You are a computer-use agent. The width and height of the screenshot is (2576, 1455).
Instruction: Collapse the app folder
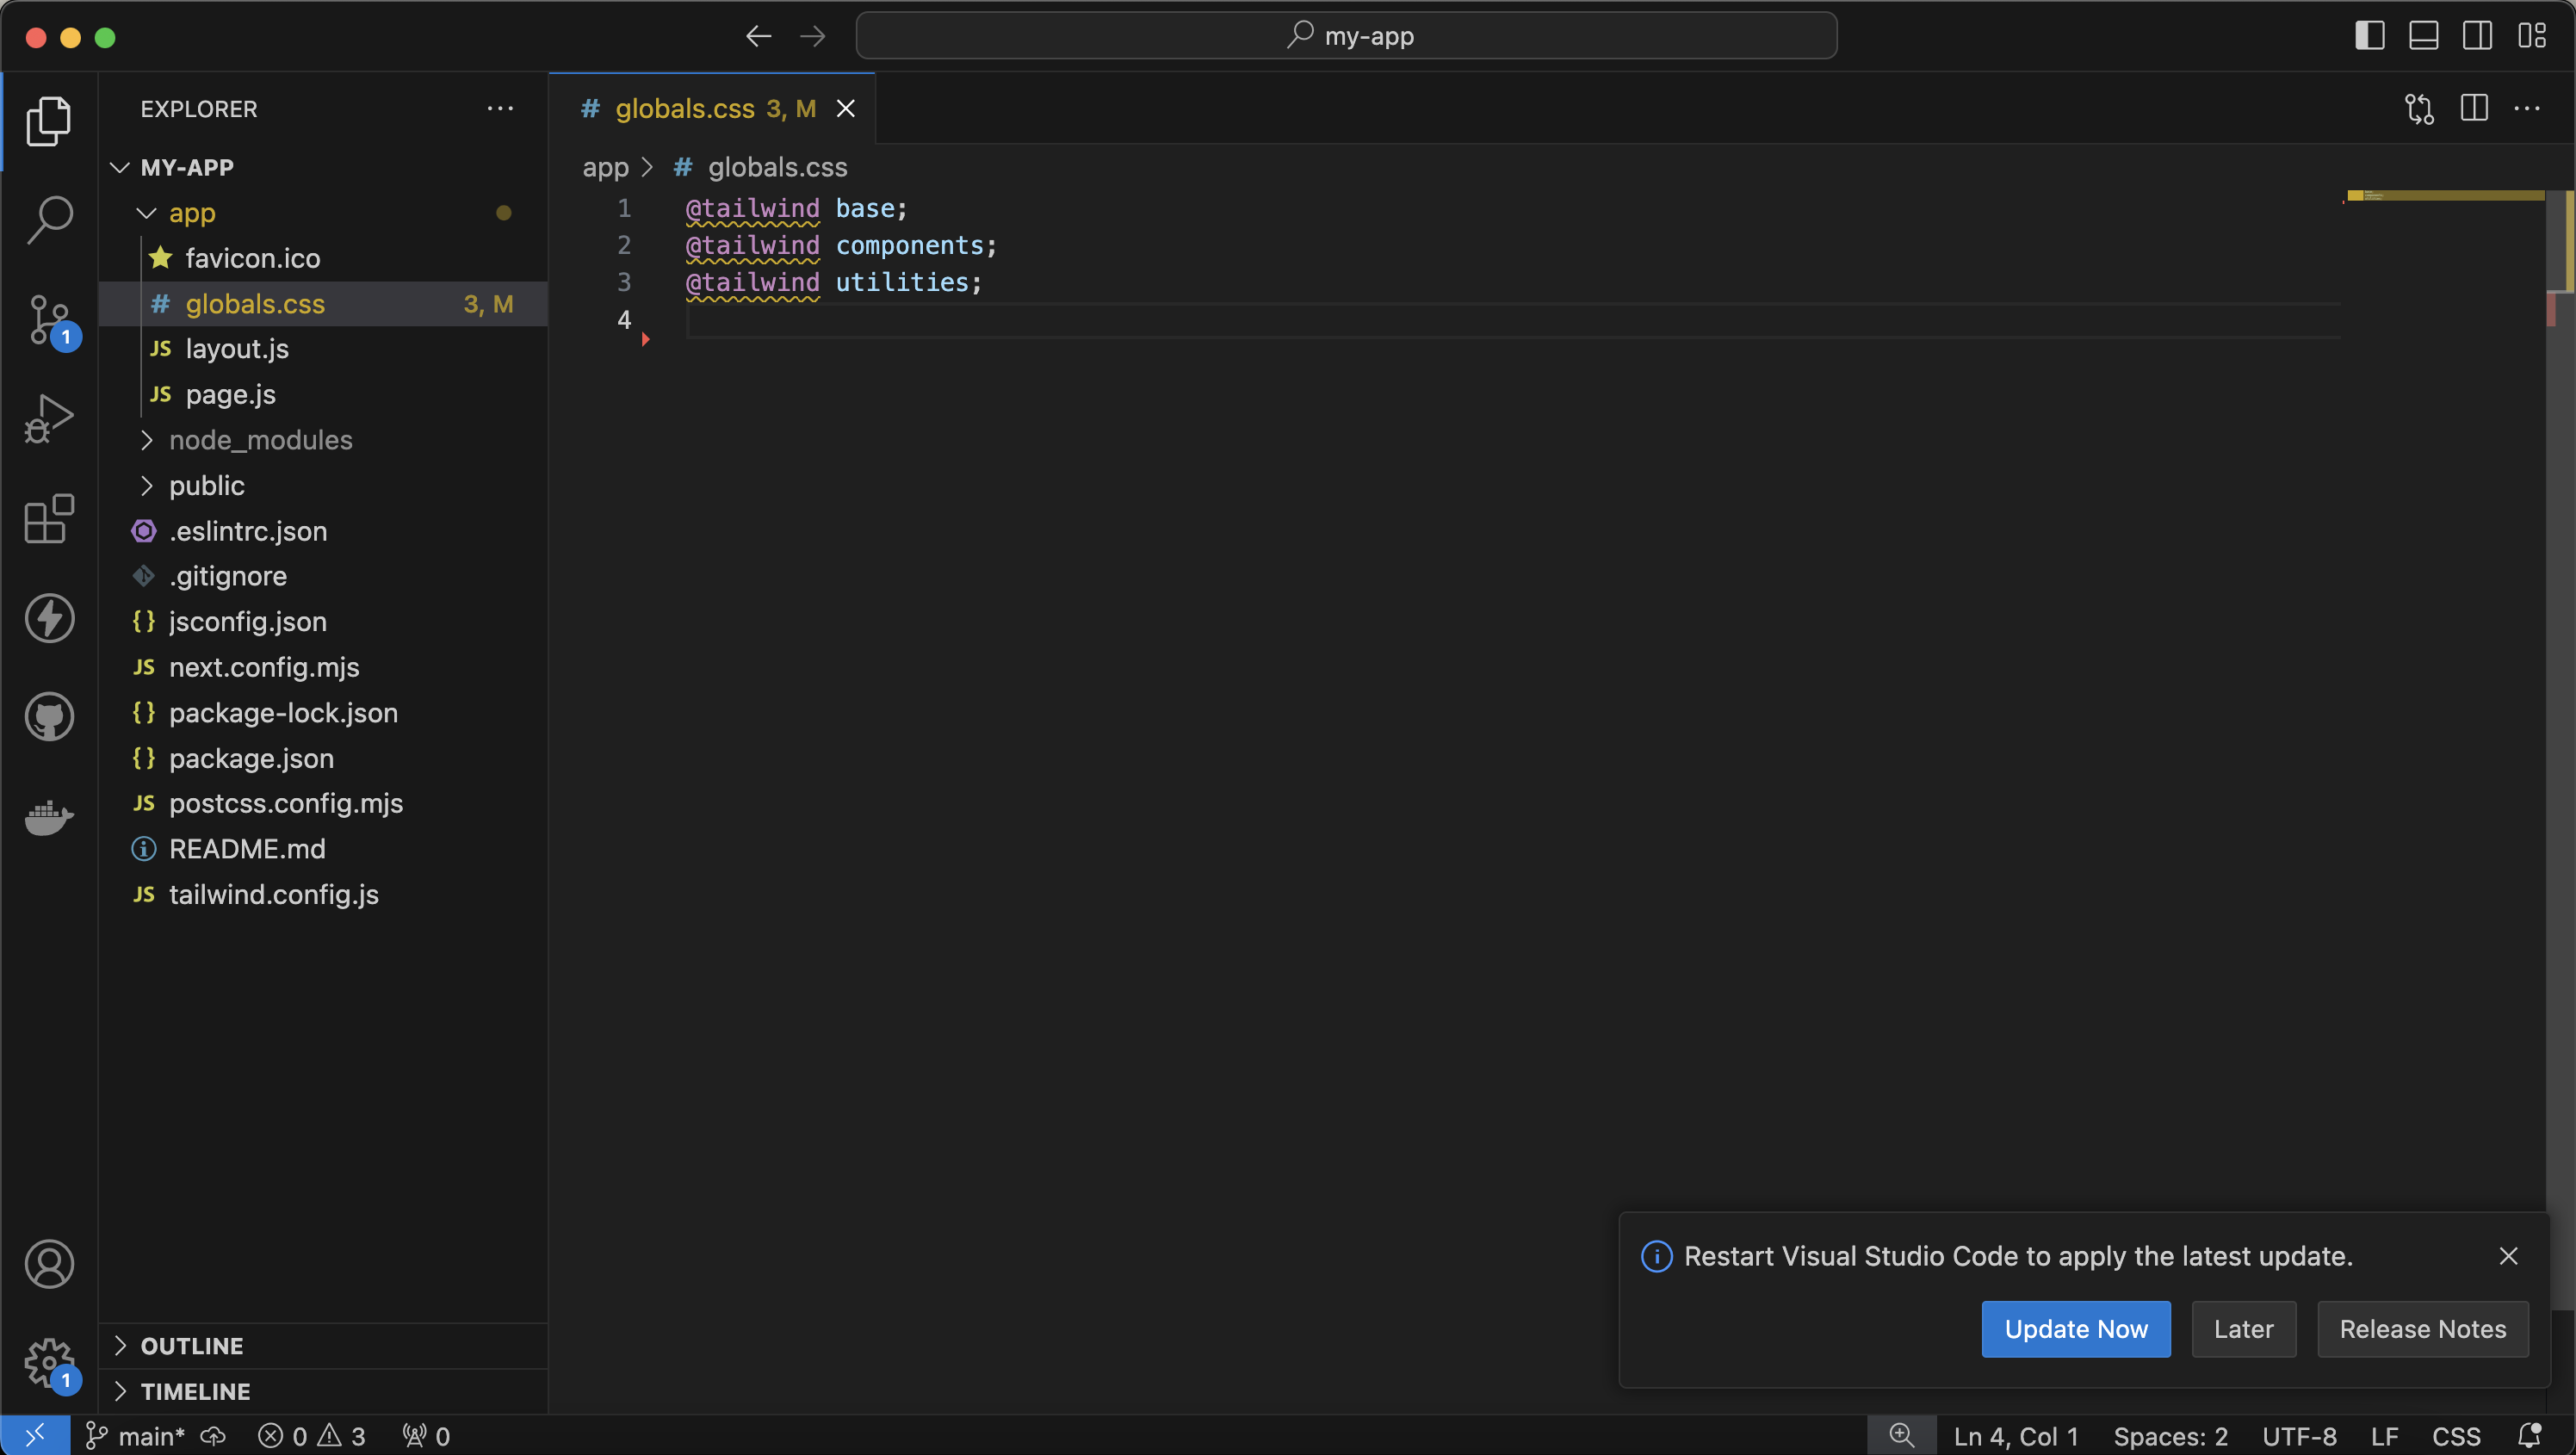pyautogui.click(x=192, y=213)
